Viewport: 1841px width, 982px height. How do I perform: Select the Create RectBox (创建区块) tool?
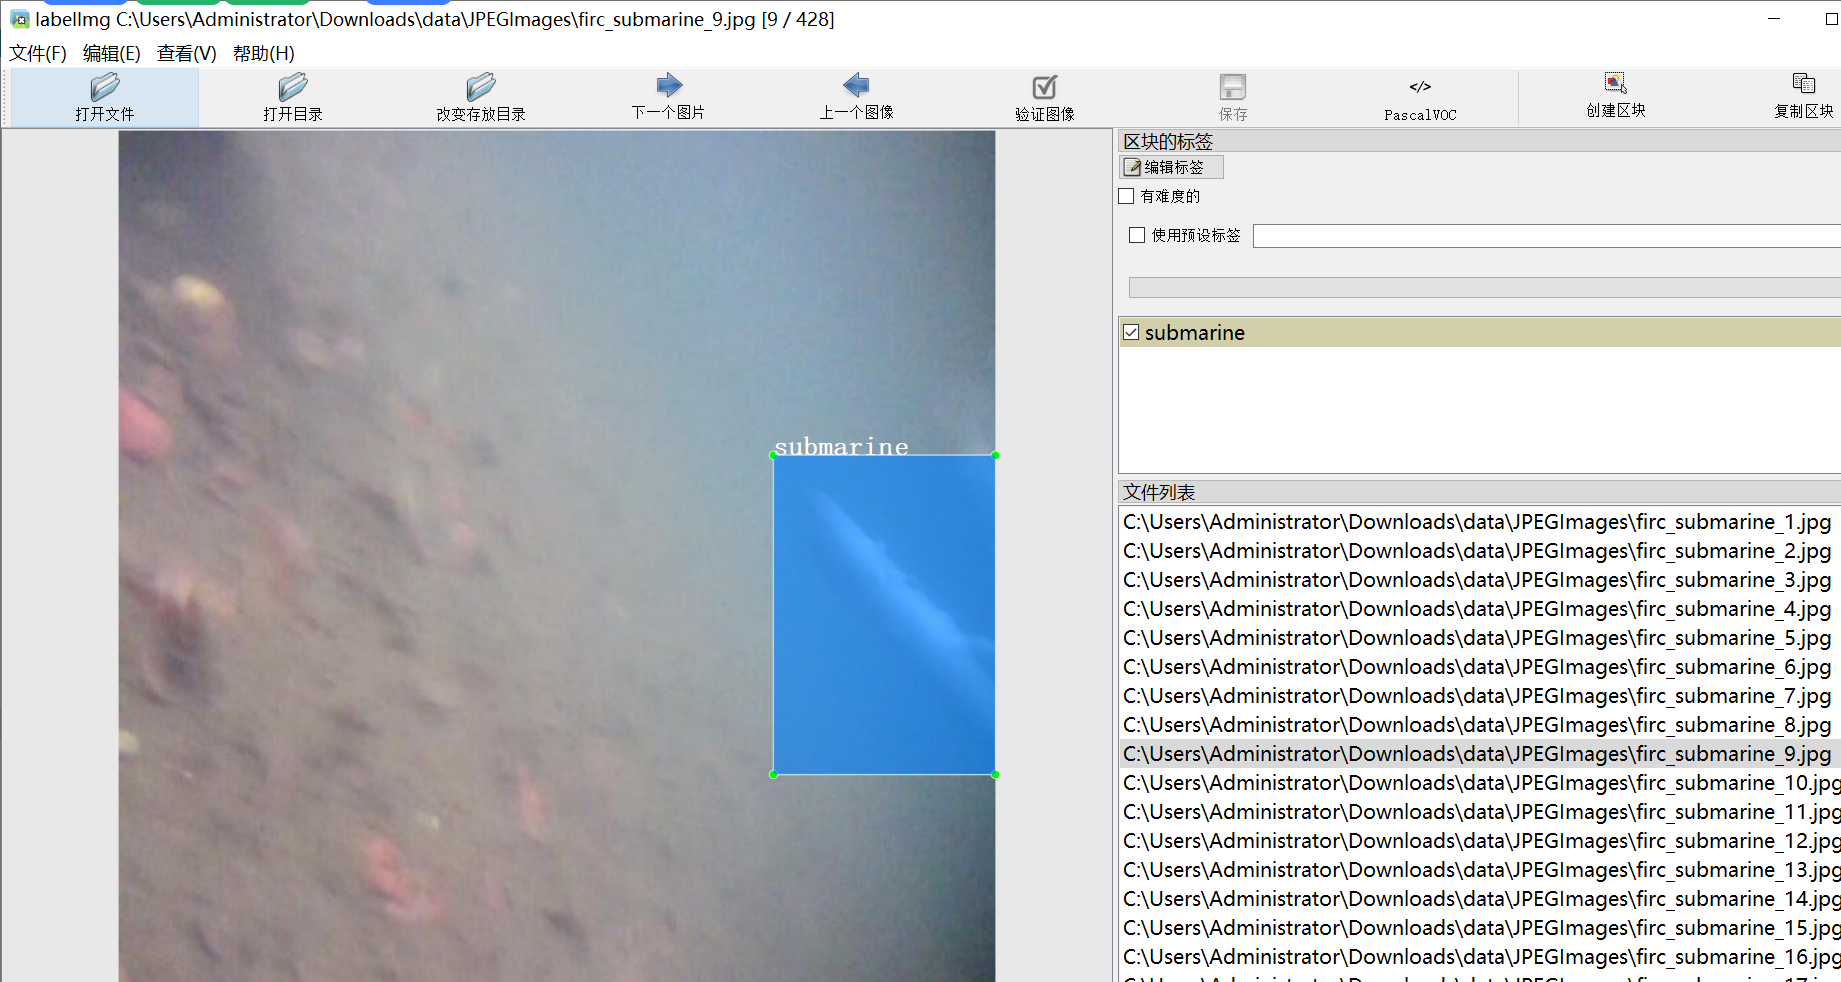point(1616,84)
